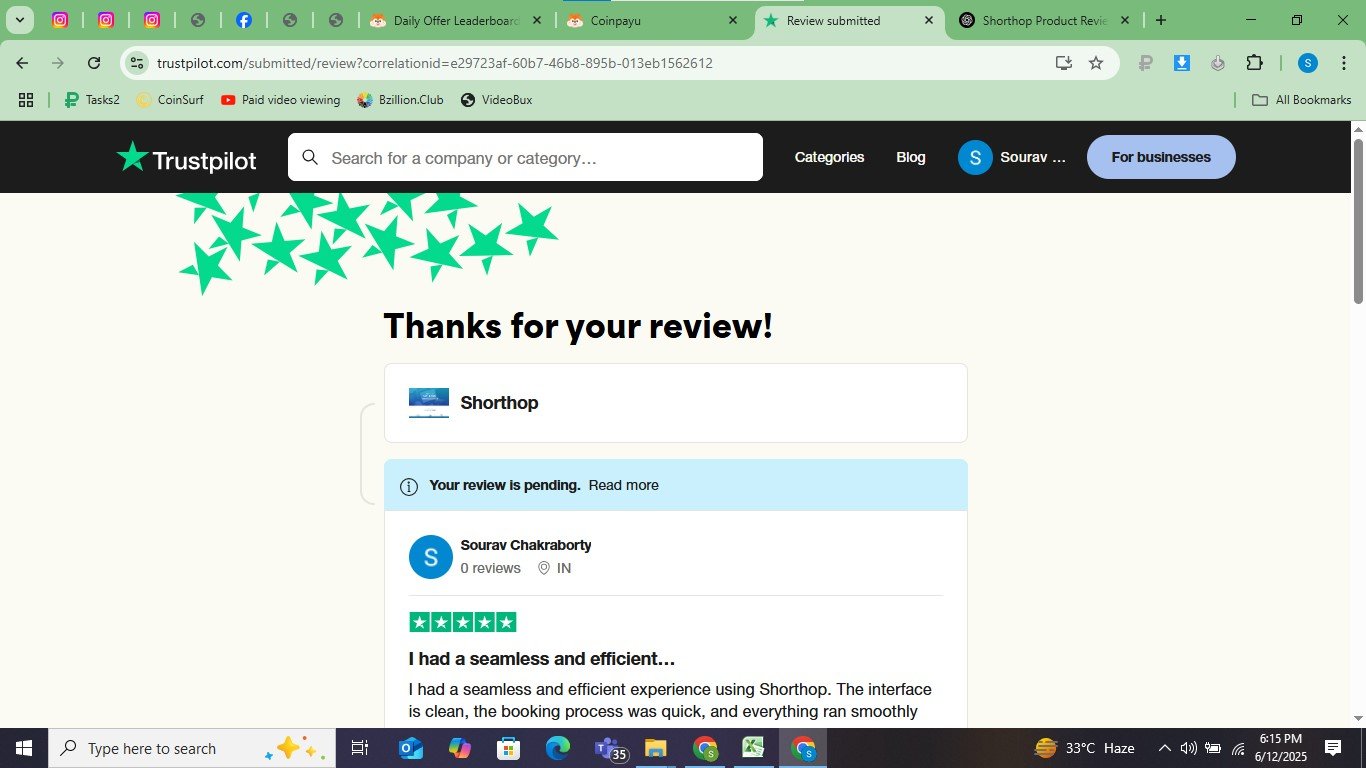Image resolution: width=1366 pixels, height=768 pixels.
Task: Click the reviewer S avatar
Action: [431, 557]
